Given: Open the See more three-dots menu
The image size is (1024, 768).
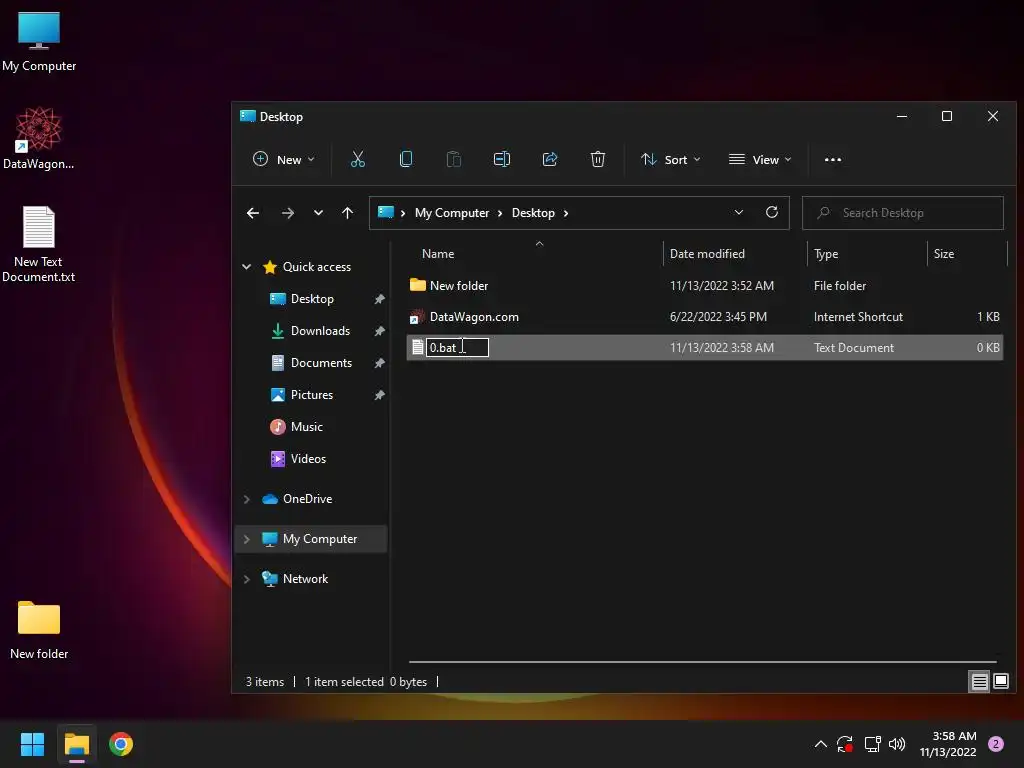Looking at the screenshot, I should coord(833,159).
